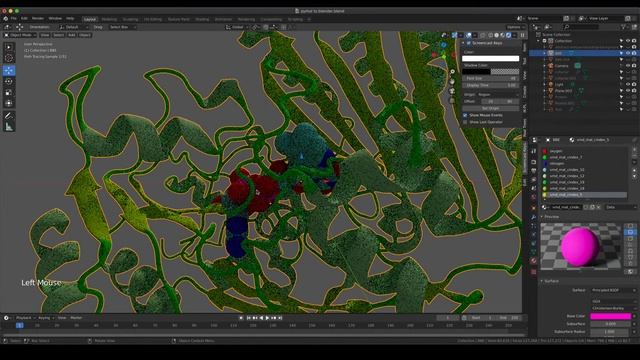Select the Measure tool in left toolbar
Viewport: 640px width, 360px height.
tap(9, 127)
